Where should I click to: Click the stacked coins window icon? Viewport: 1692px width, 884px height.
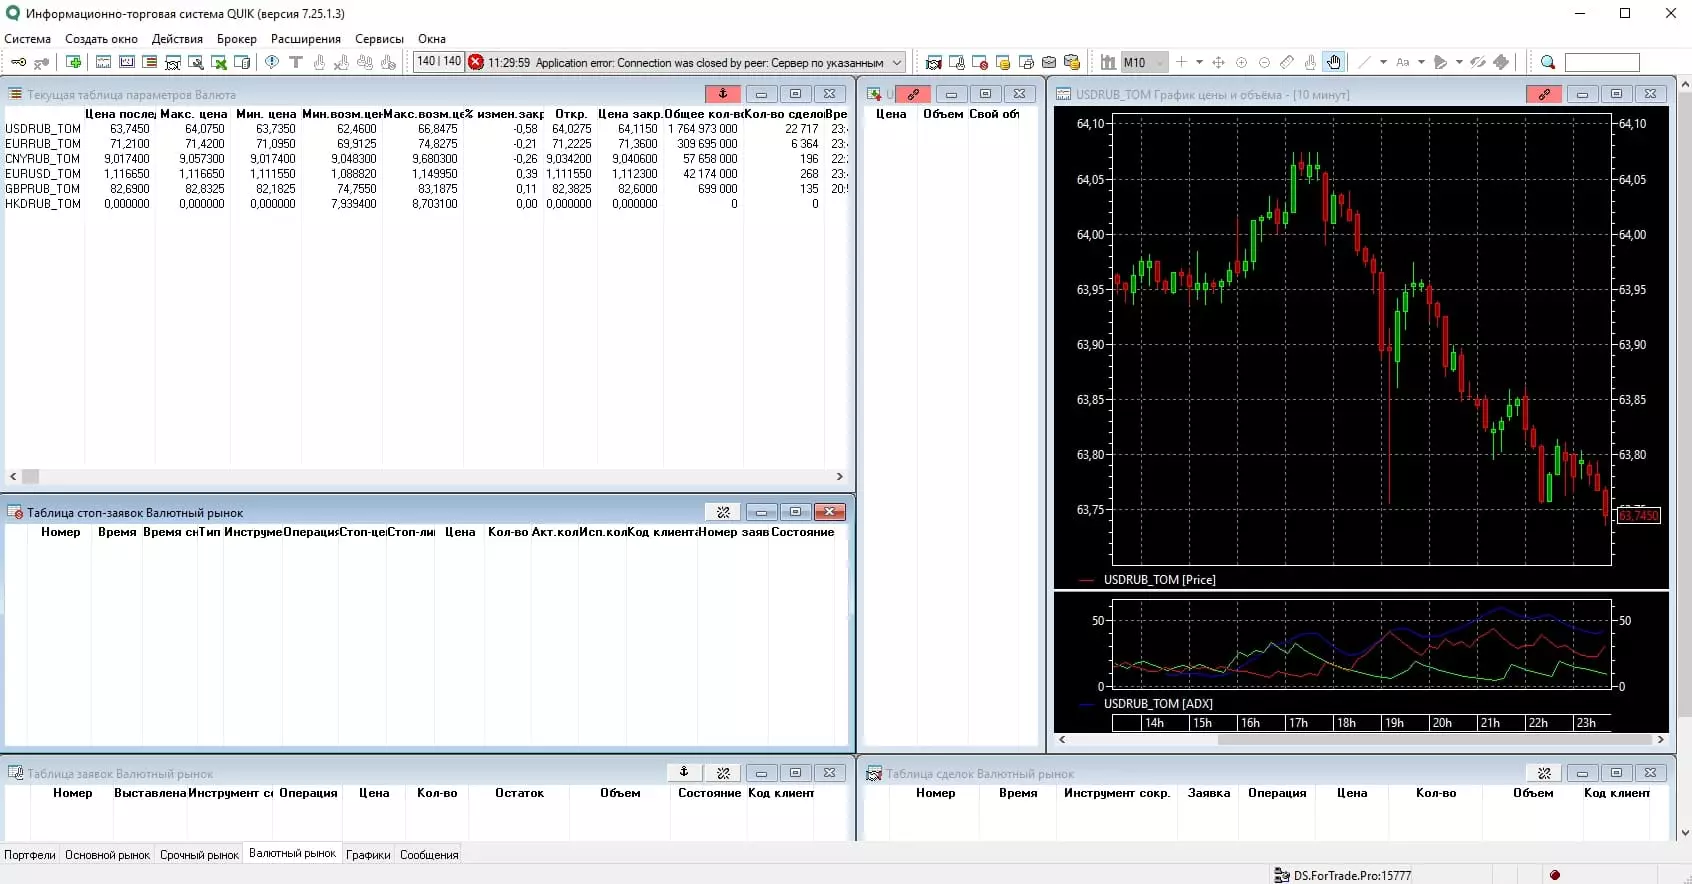pyautogui.click(x=1003, y=62)
